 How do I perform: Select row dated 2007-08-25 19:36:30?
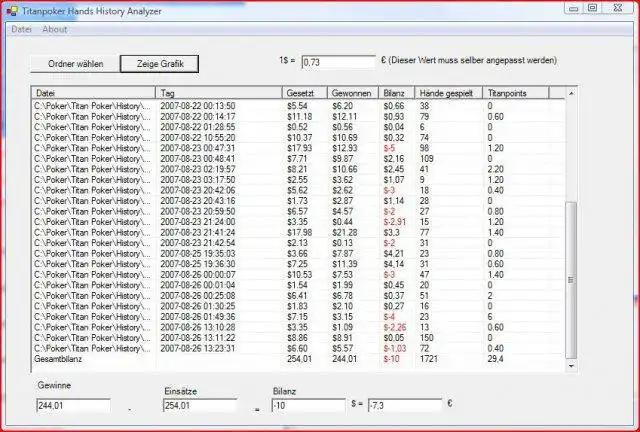click(x=299, y=264)
